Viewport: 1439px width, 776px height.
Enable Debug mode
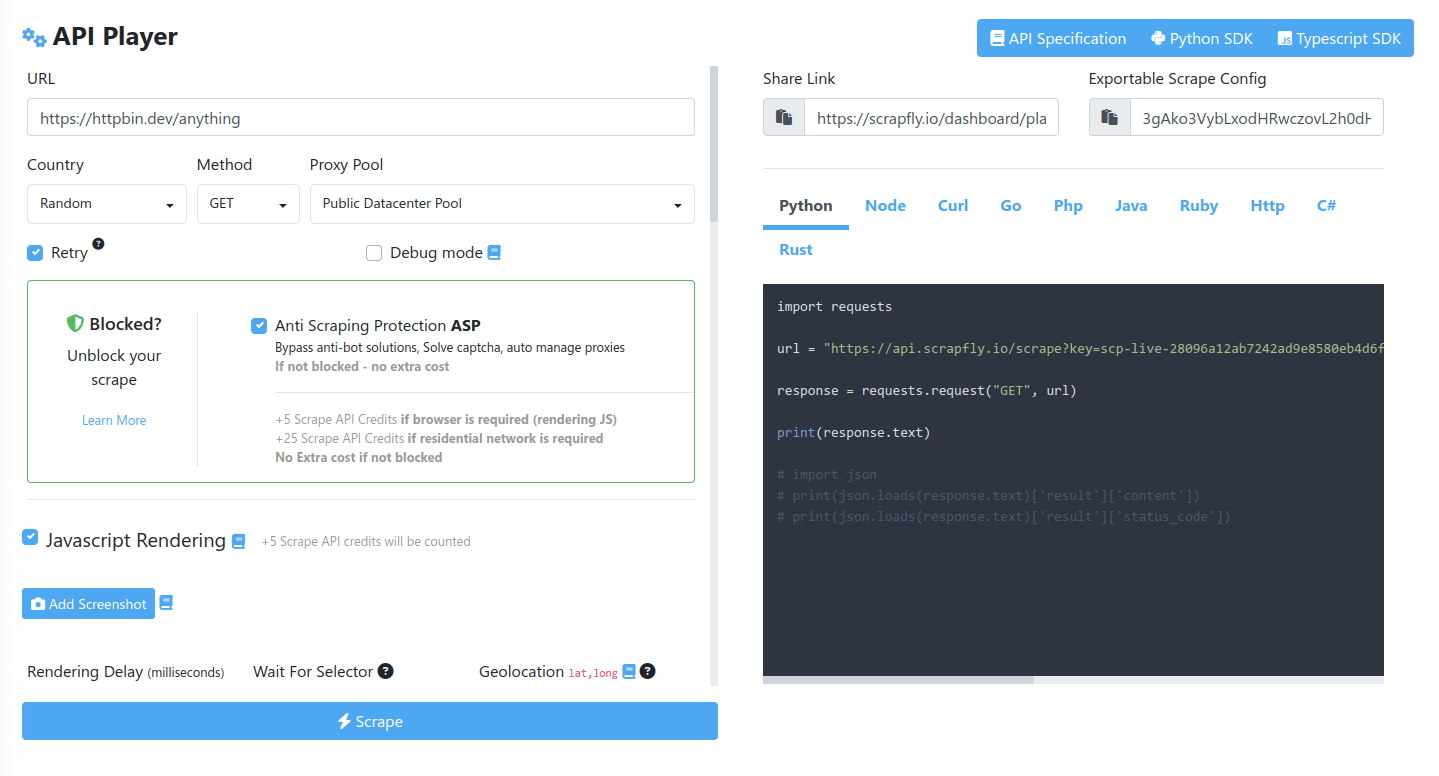coord(373,252)
